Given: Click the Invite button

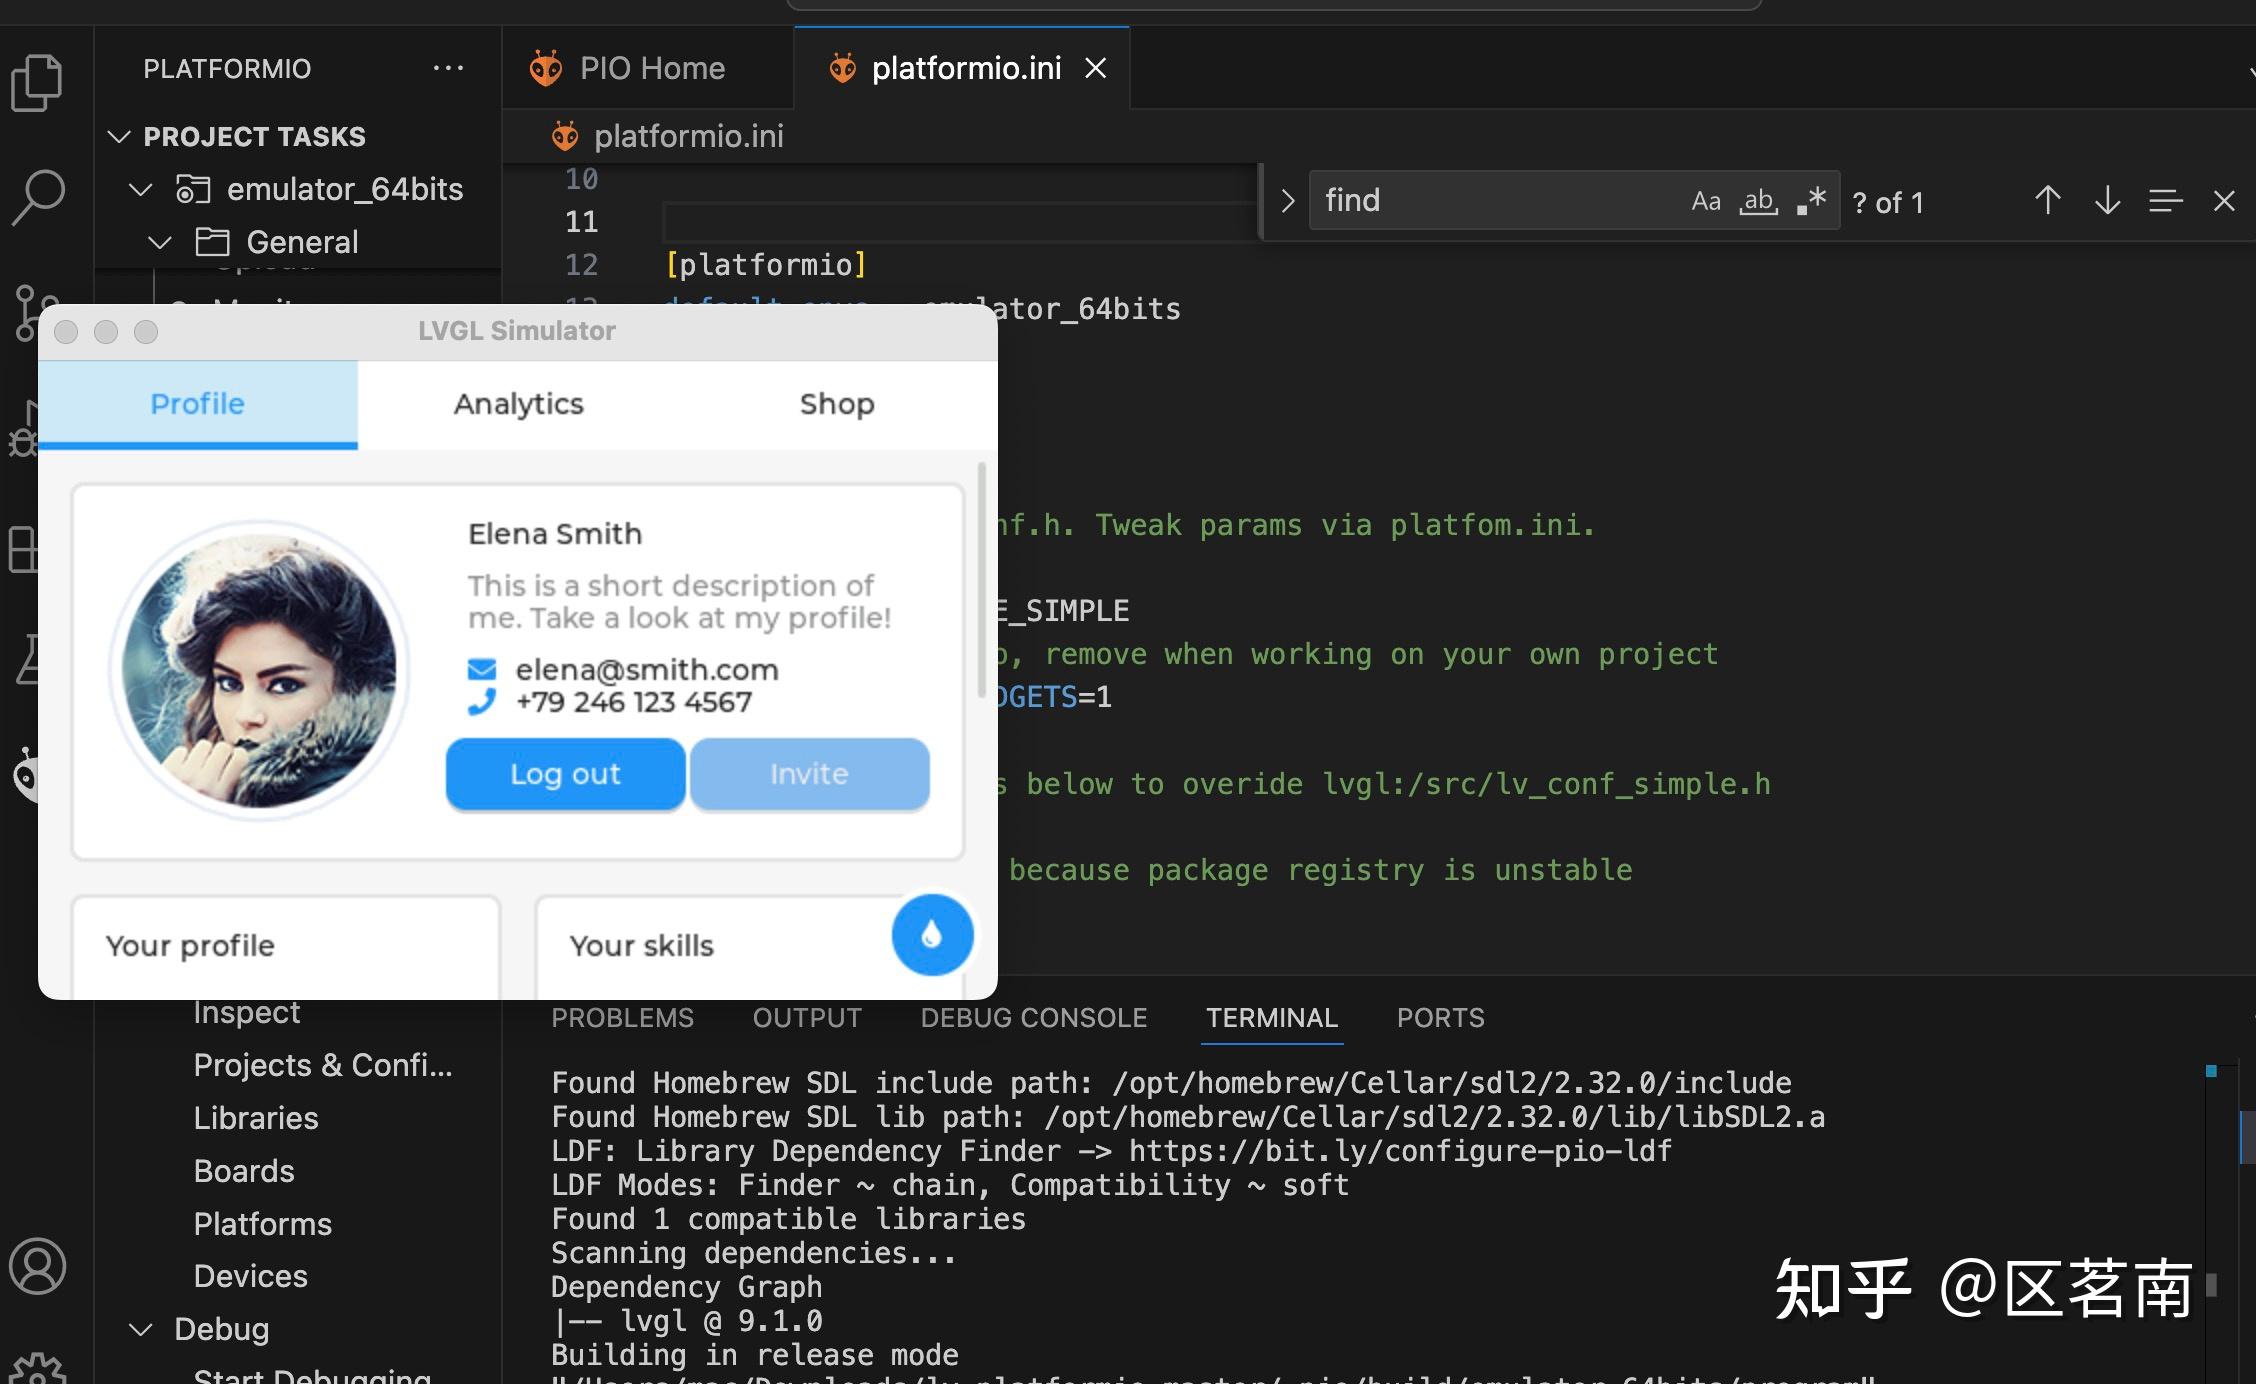Looking at the screenshot, I should pyautogui.click(x=809, y=773).
